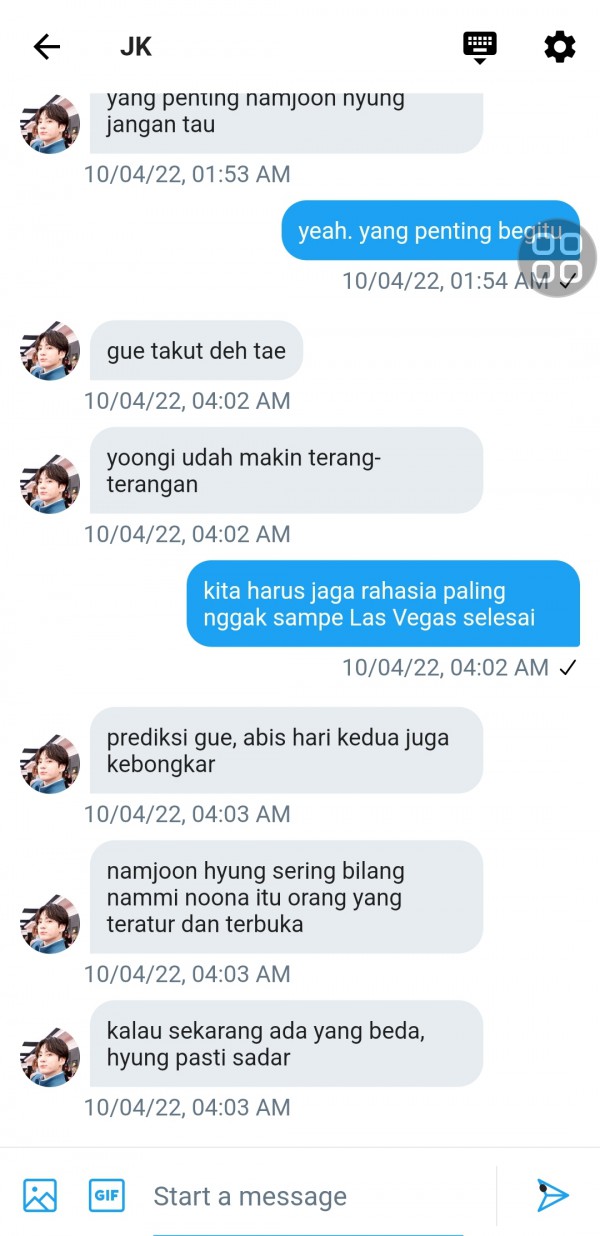Select message 'kita harus jaga rahasia paling'
Image resolution: width=600 pixels, height=1236 pixels.
[383, 604]
